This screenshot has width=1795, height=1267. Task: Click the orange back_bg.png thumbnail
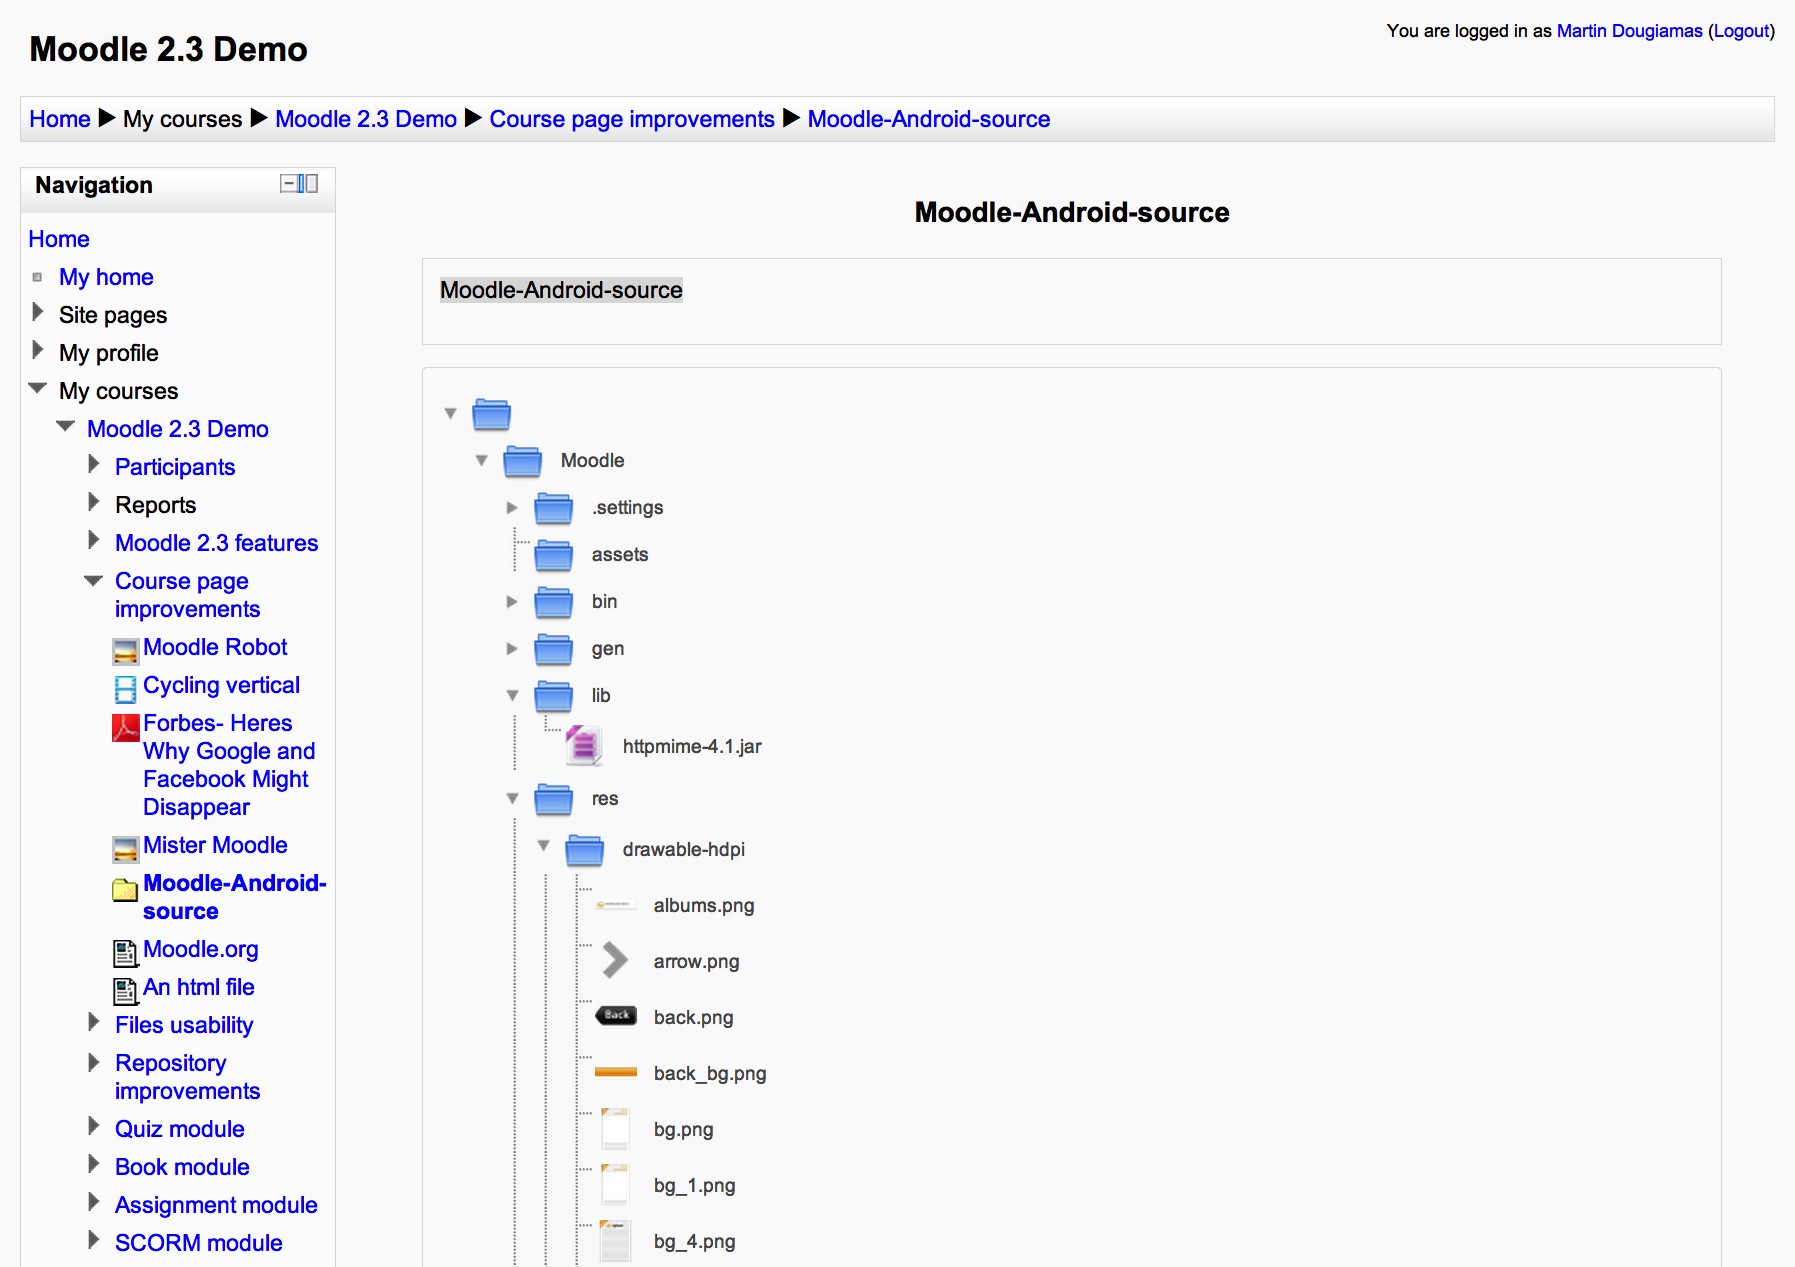pyautogui.click(x=616, y=1072)
